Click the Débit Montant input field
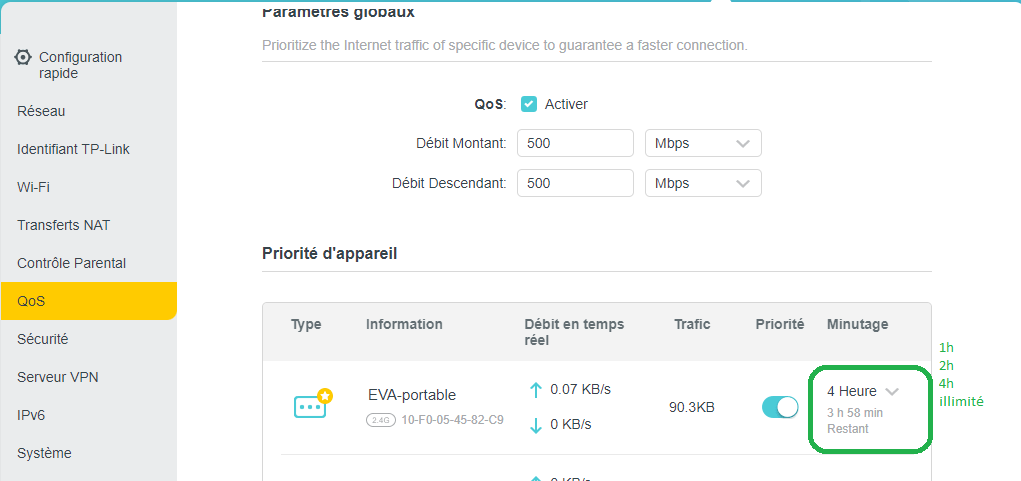1021x481 pixels. tap(575, 143)
